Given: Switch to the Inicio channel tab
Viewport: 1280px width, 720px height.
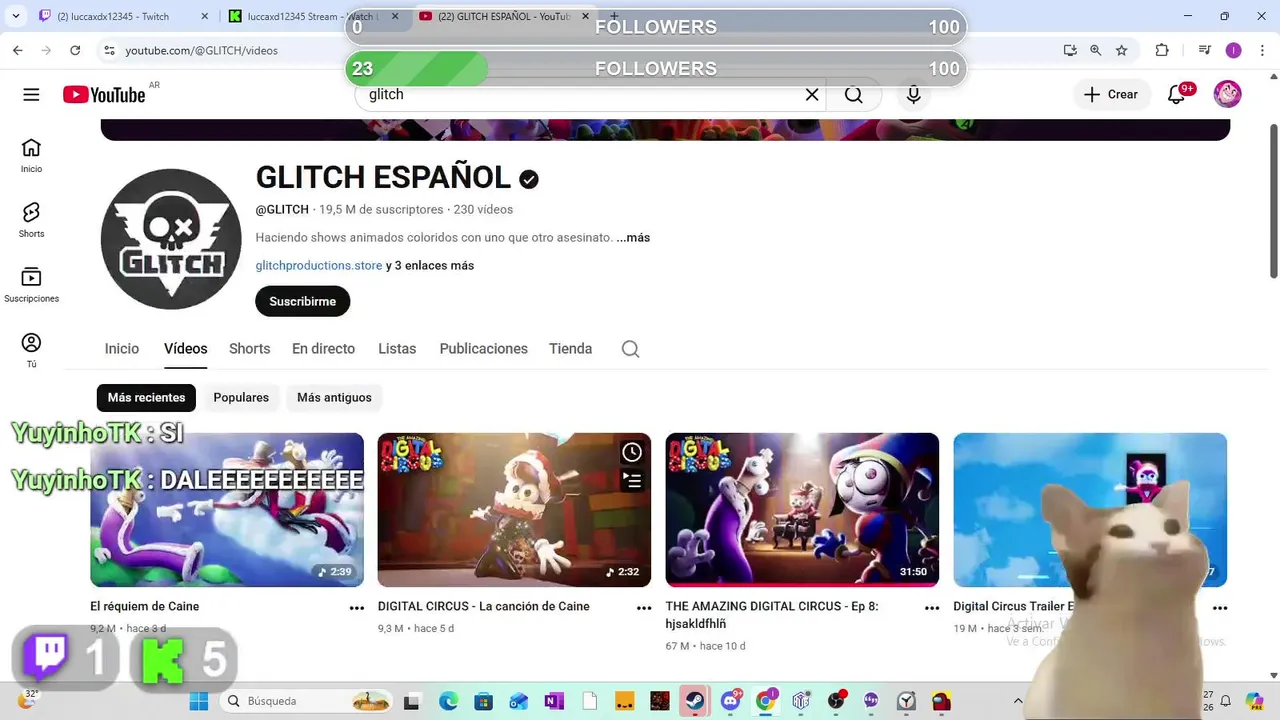Looking at the screenshot, I should [x=122, y=349].
